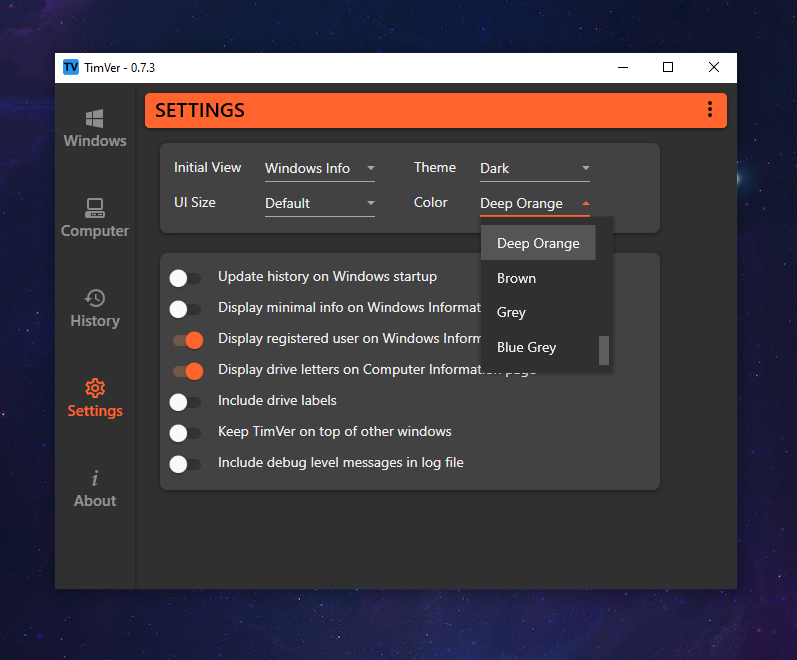Click 'Include debug level messages in log file' text
797x660 pixels.
pos(341,463)
